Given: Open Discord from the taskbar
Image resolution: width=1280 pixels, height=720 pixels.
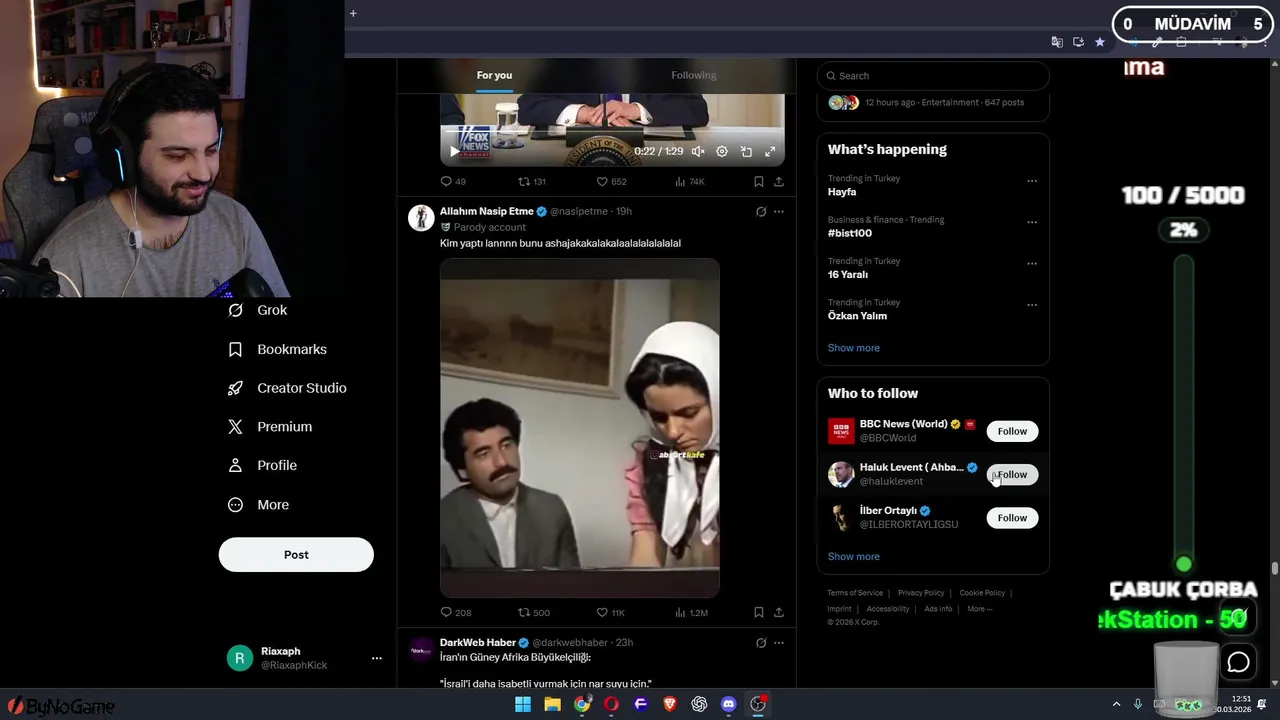Looking at the screenshot, I should click(729, 704).
